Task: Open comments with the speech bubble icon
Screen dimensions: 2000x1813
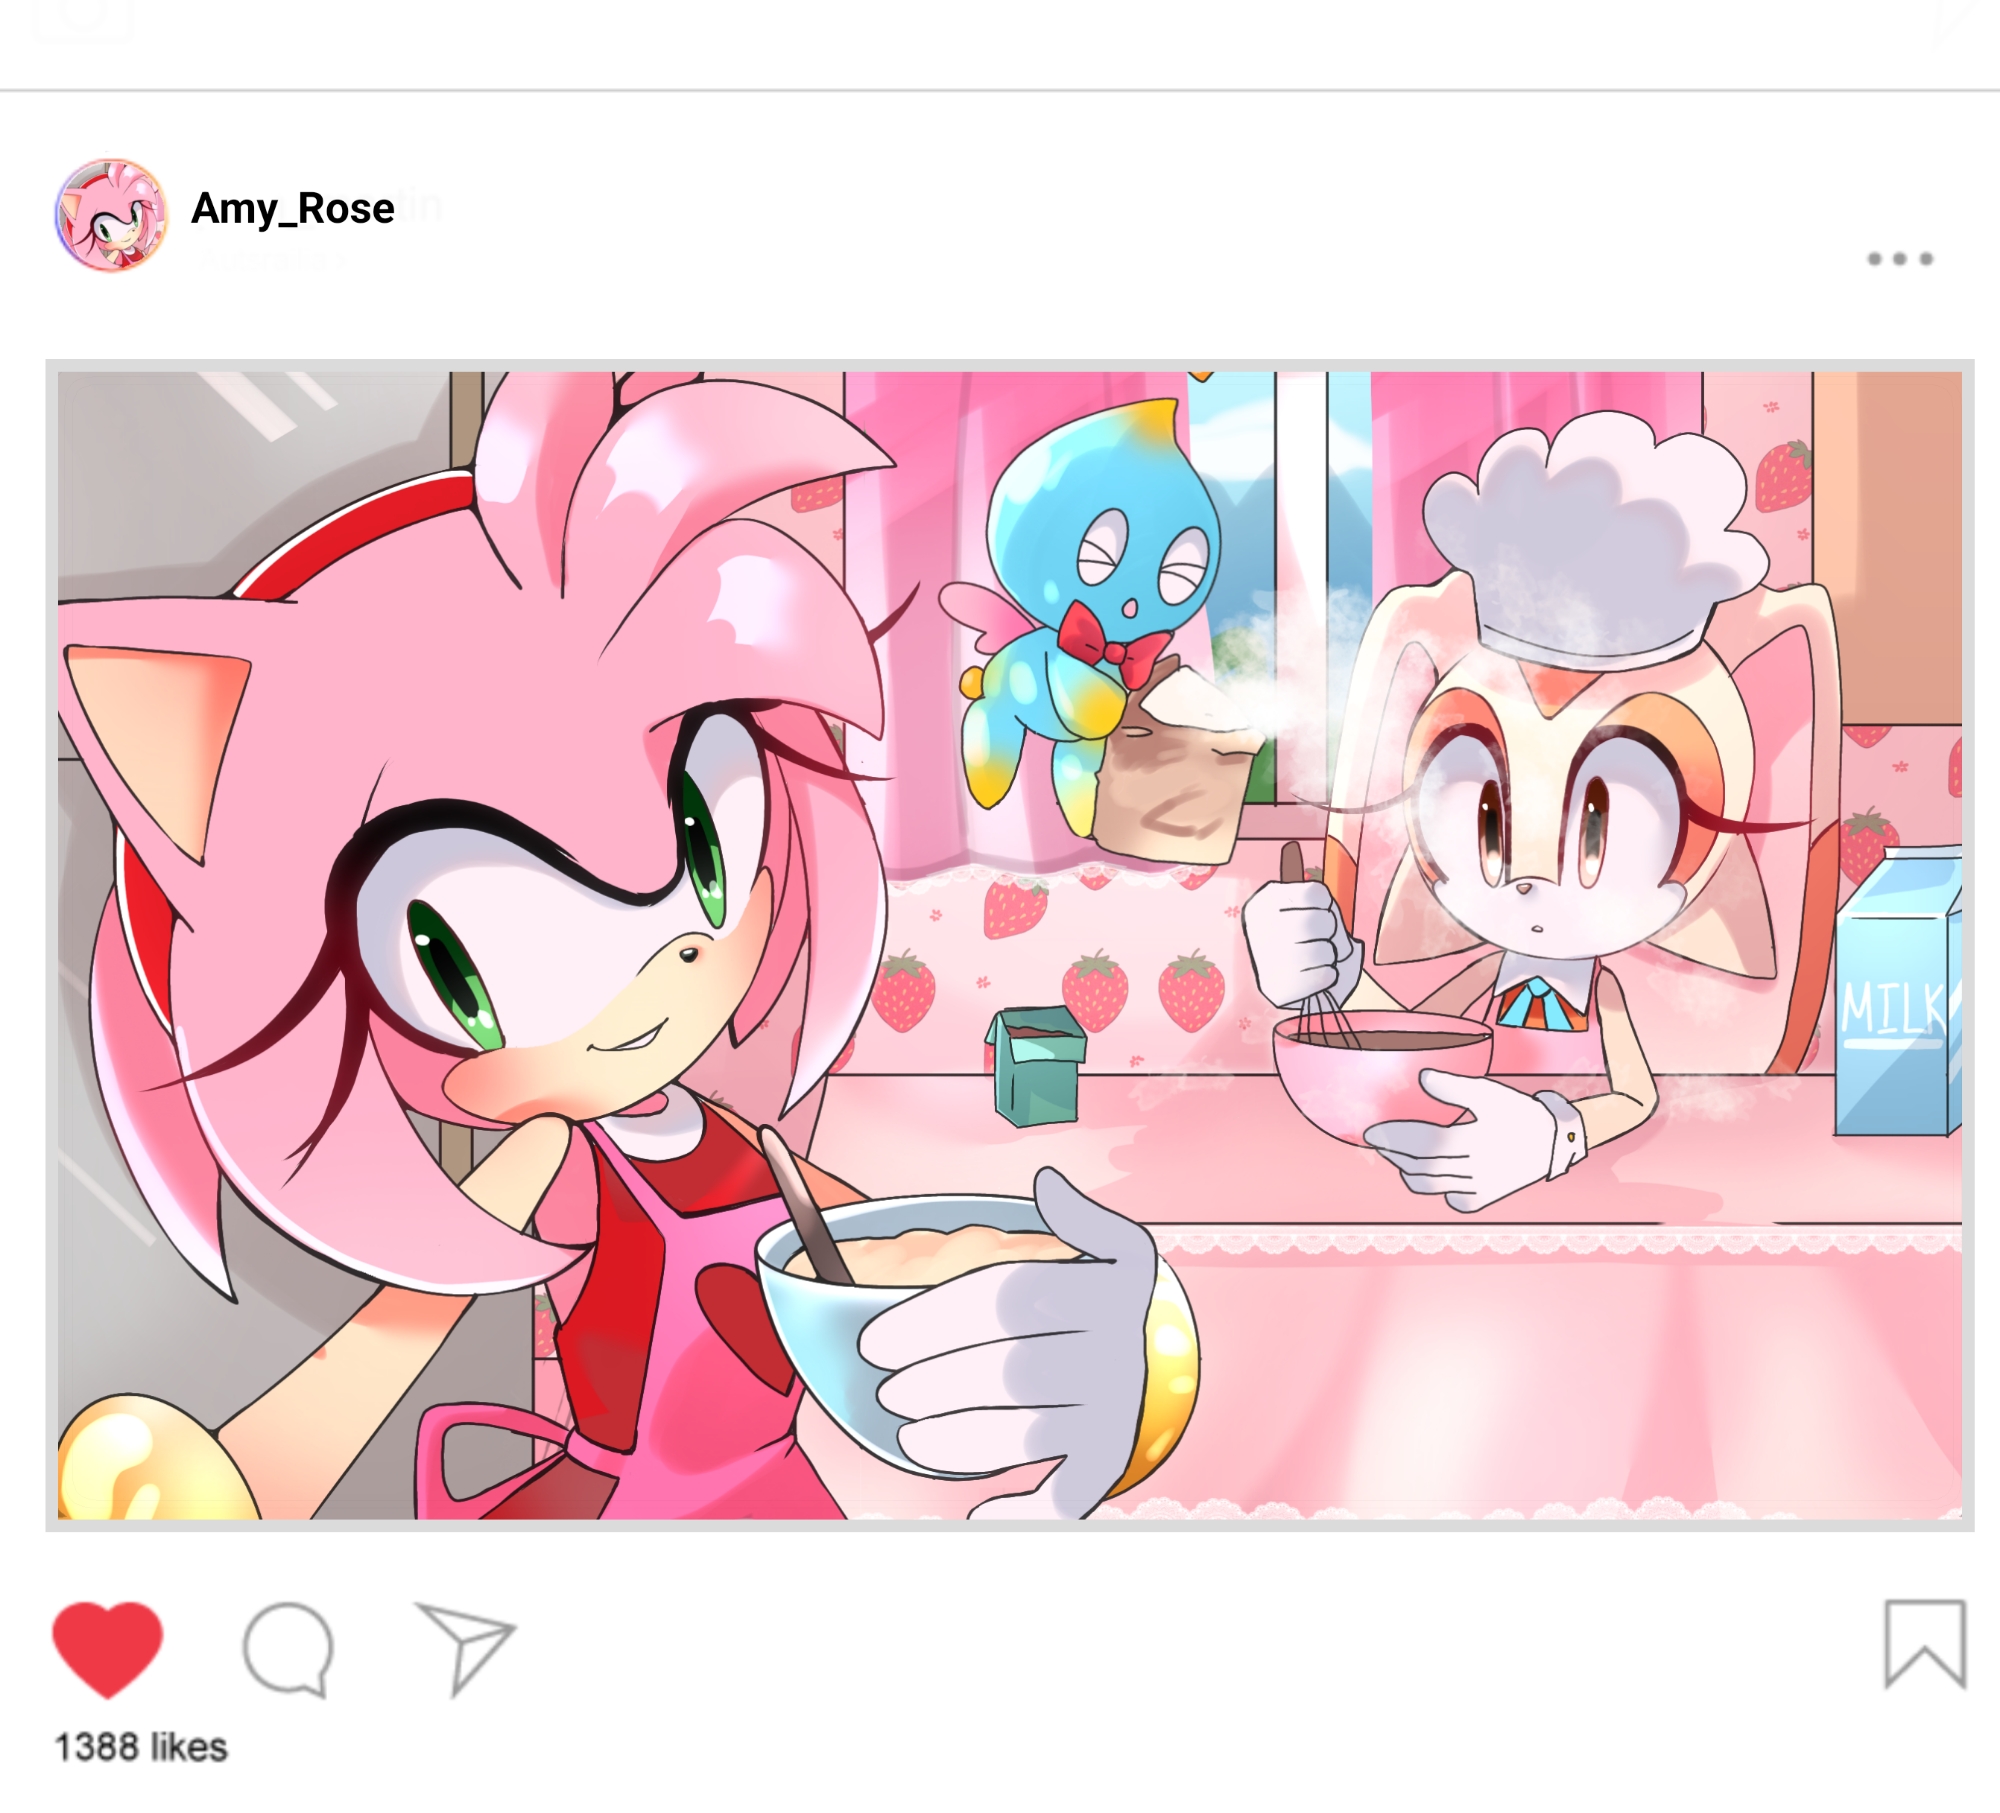Action: point(288,1649)
